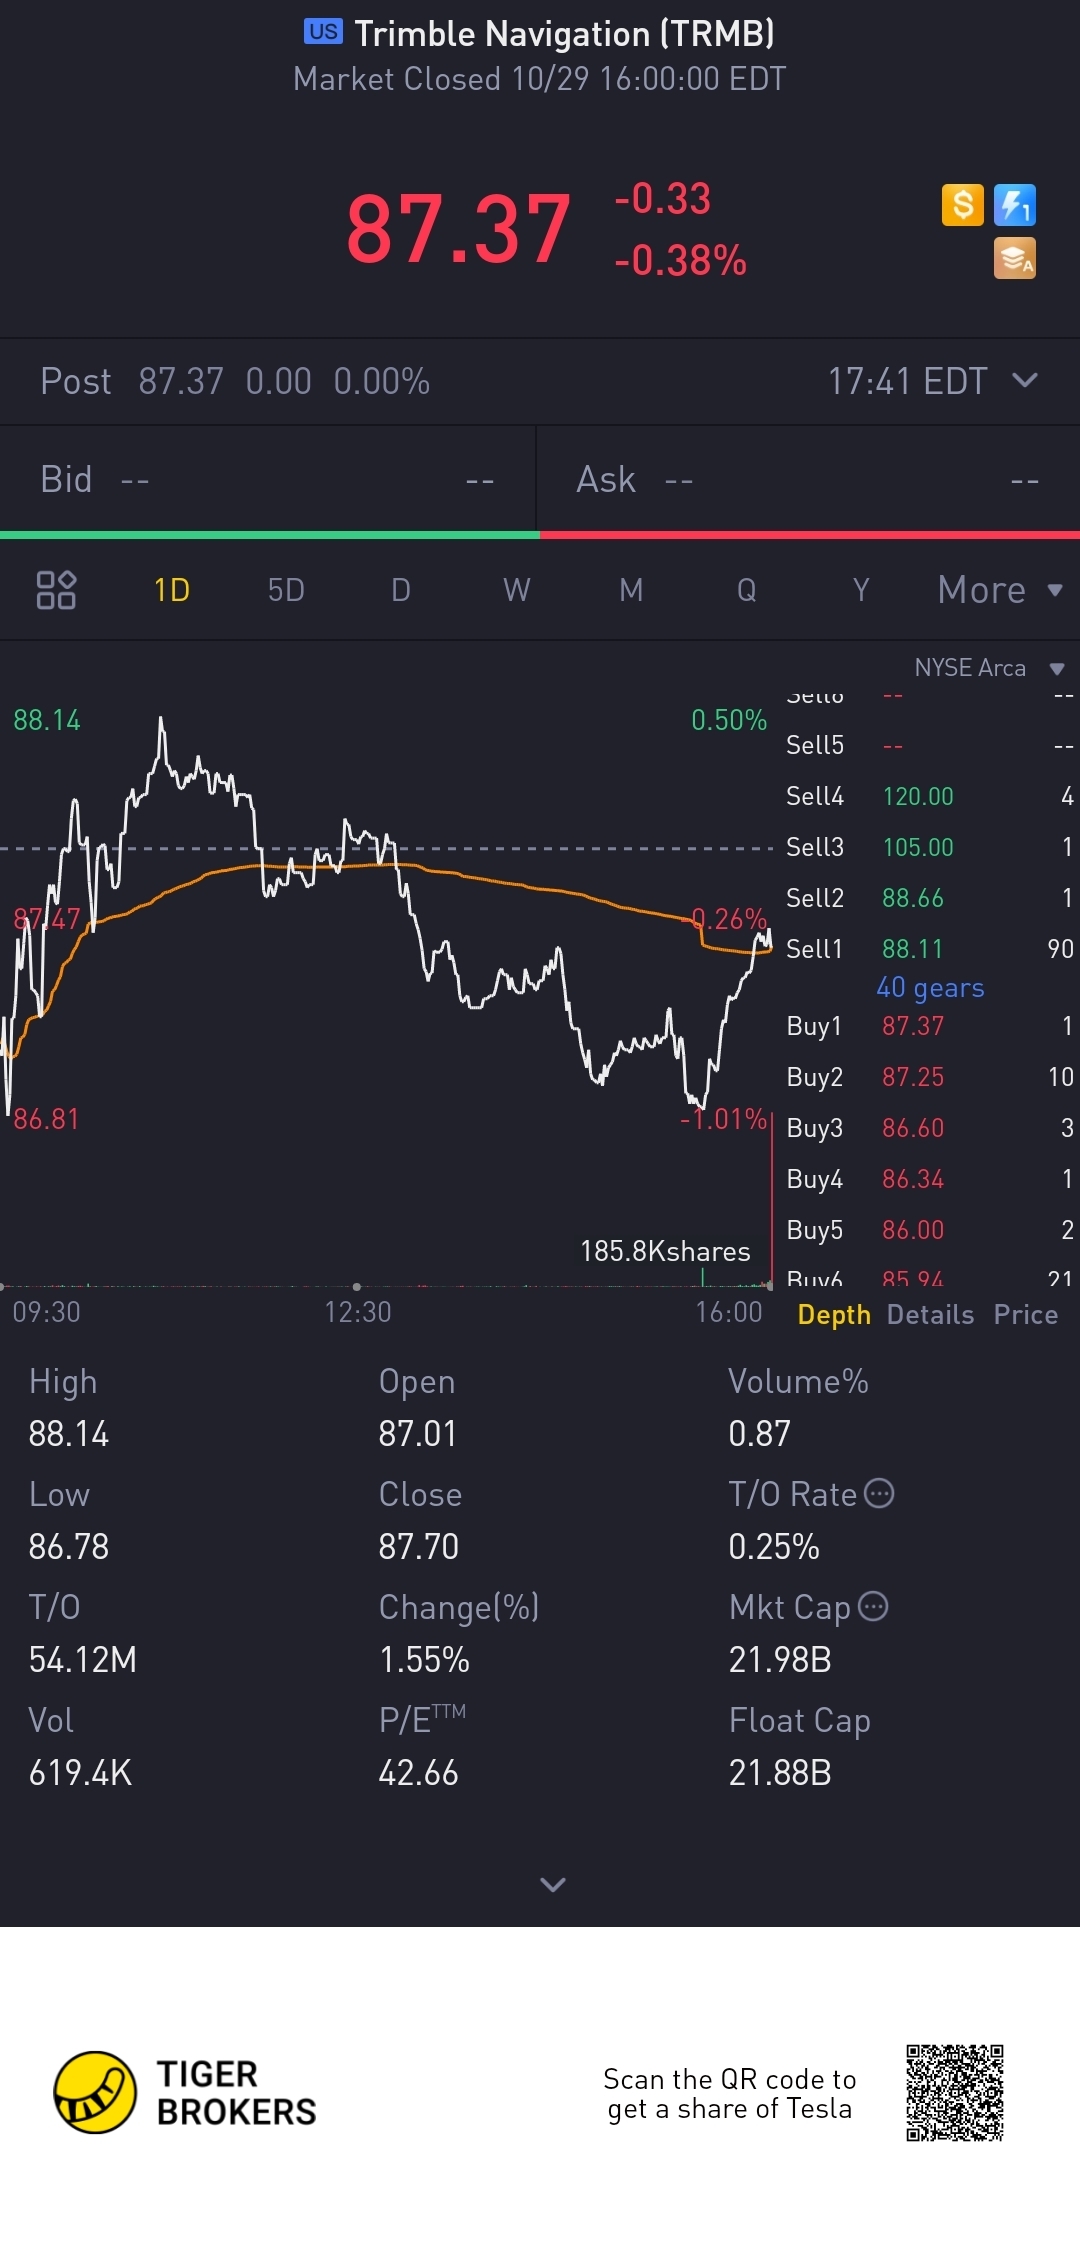
Task: Tap the Bid quote panel
Action: tap(268, 479)
